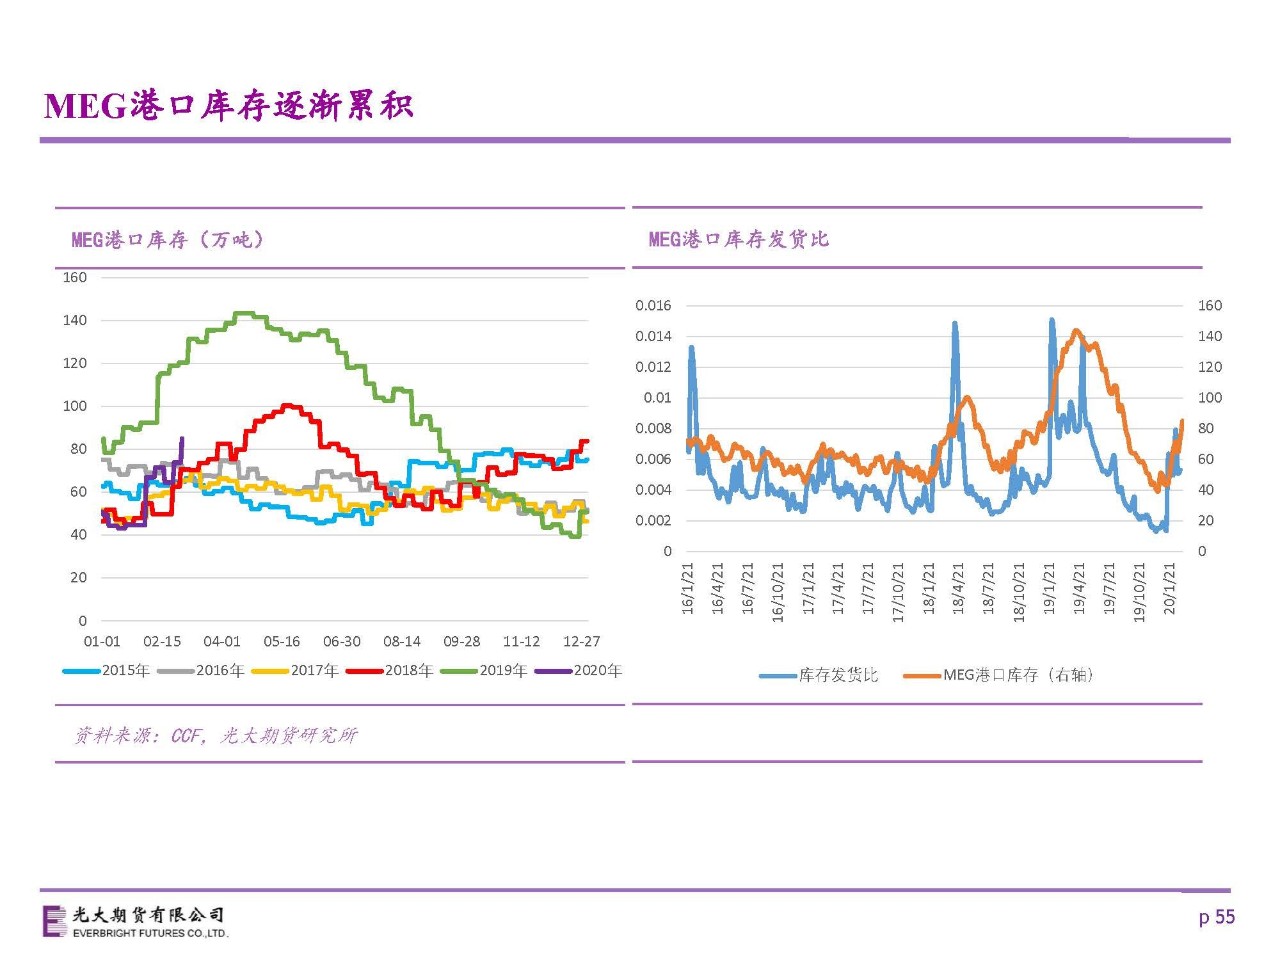Click the date label "19/4/21"

[1079, 588]
